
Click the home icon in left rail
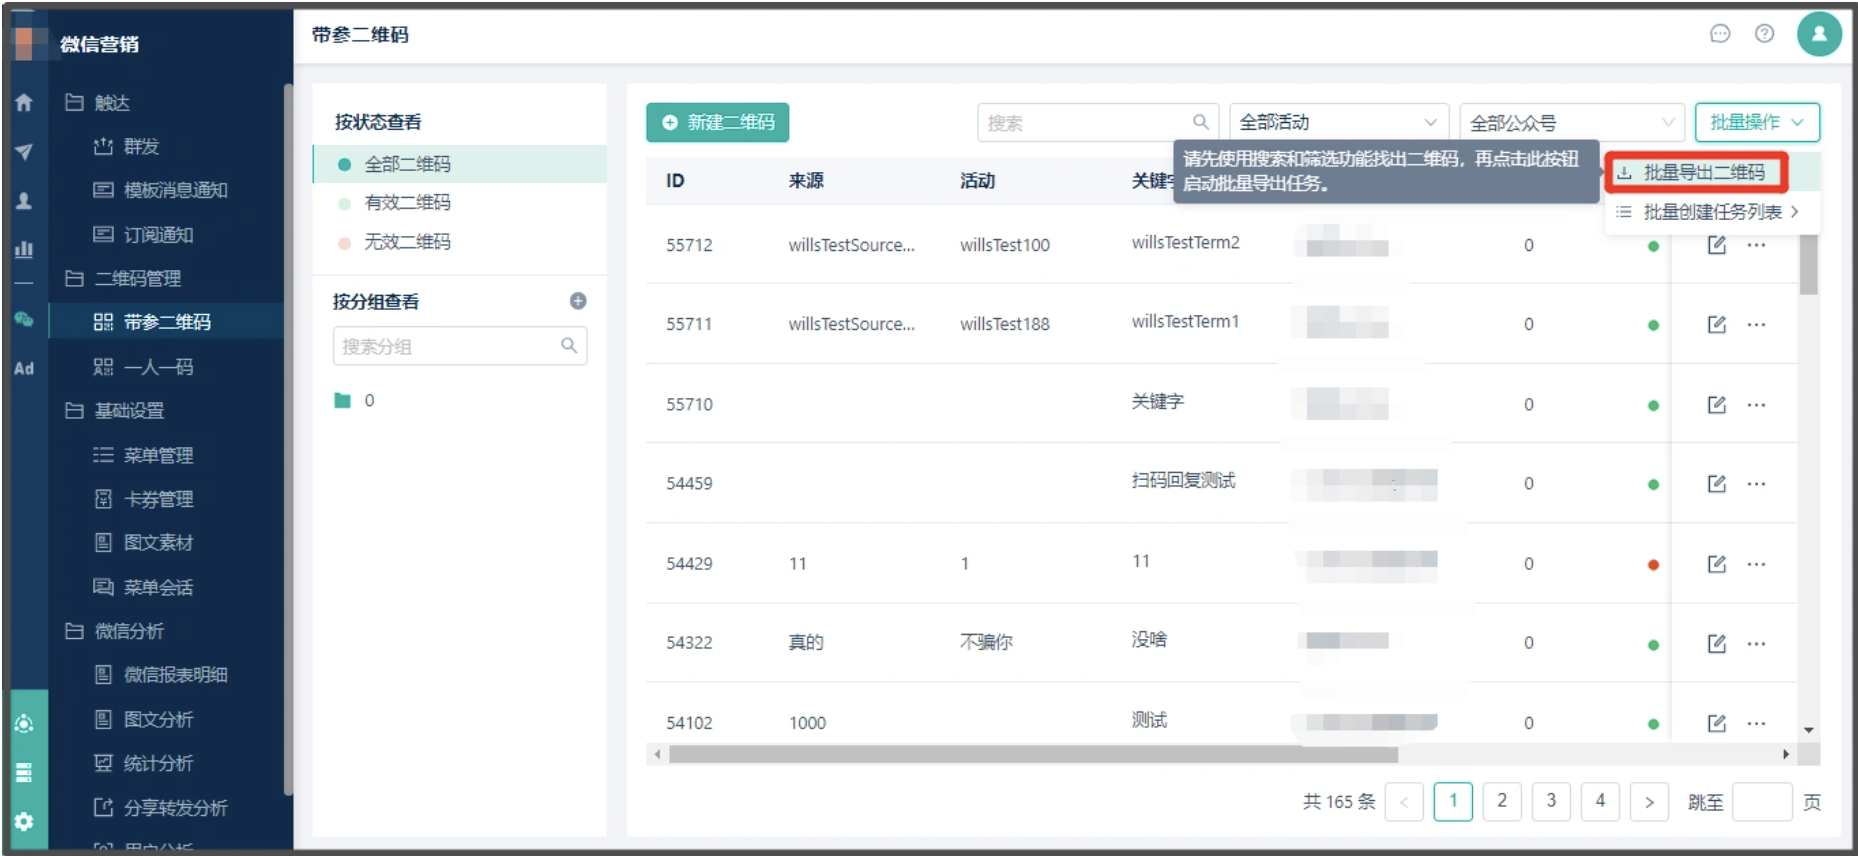click(24, 102)
